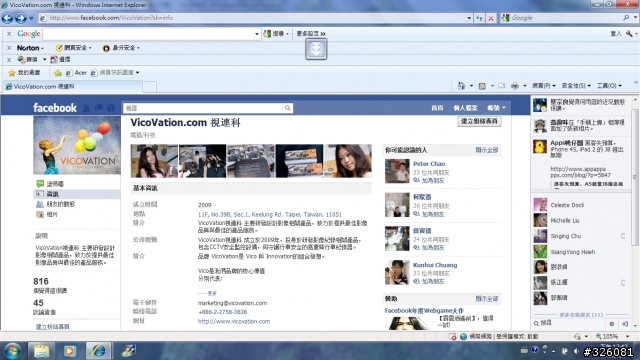Open the first photo strip thumbnail of woman
Image resolution: width=640 pixels, height=360 pixels.
tap(154, 161)
